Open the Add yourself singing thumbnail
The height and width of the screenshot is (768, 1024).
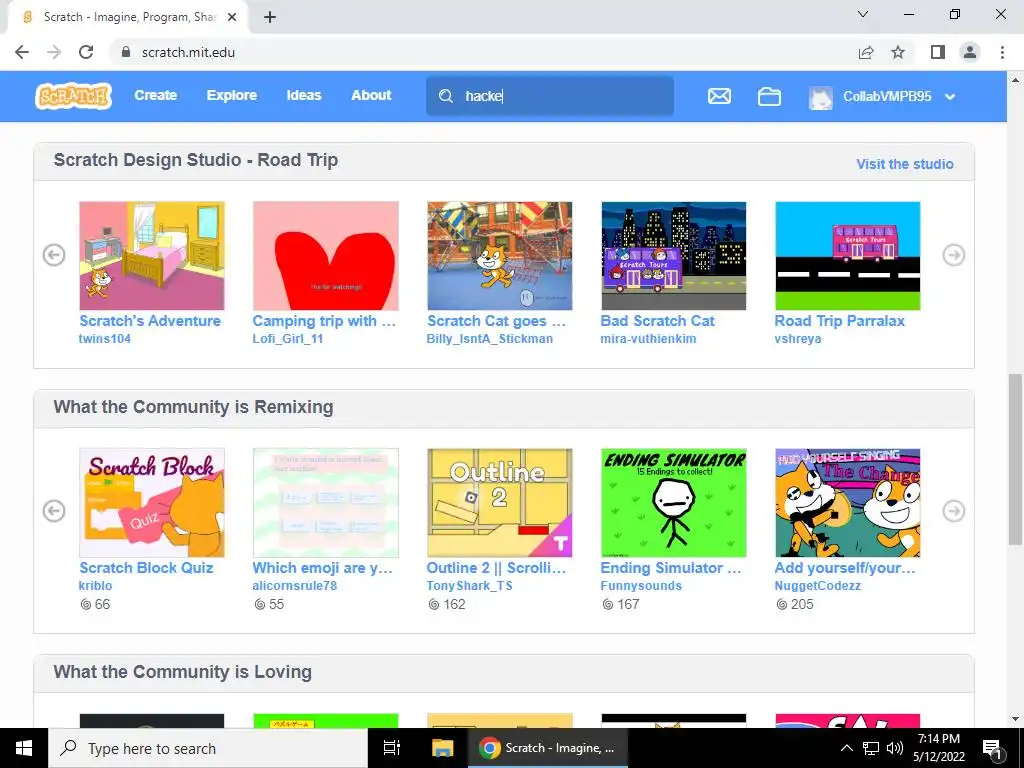[x=848, y=503]
